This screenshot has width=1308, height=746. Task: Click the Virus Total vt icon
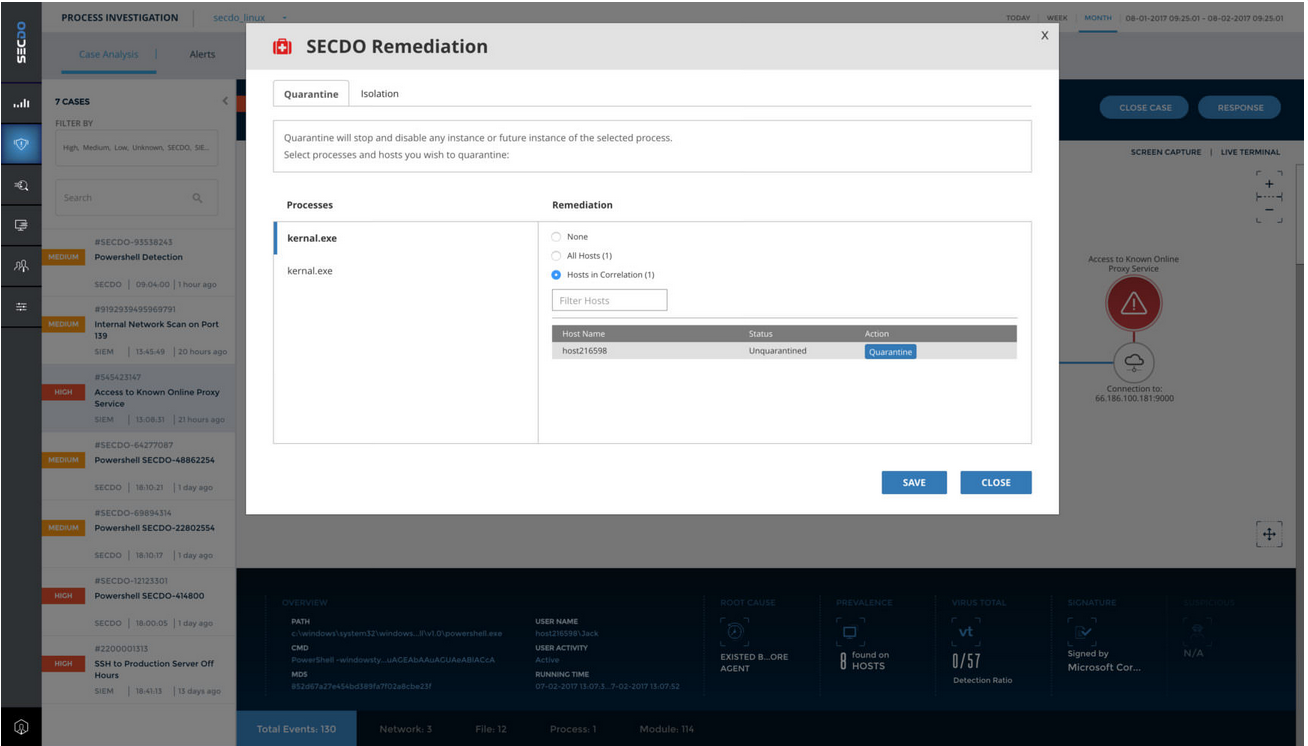[966, 632]
